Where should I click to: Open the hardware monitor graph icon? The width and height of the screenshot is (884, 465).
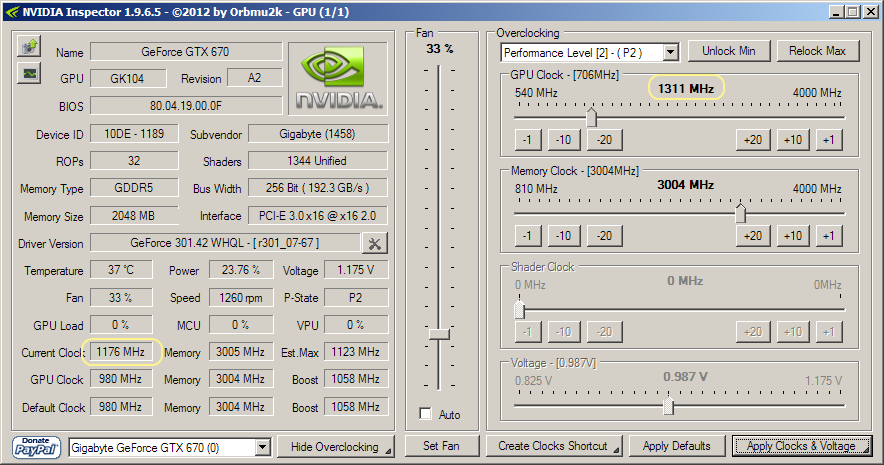coord(29,73)
